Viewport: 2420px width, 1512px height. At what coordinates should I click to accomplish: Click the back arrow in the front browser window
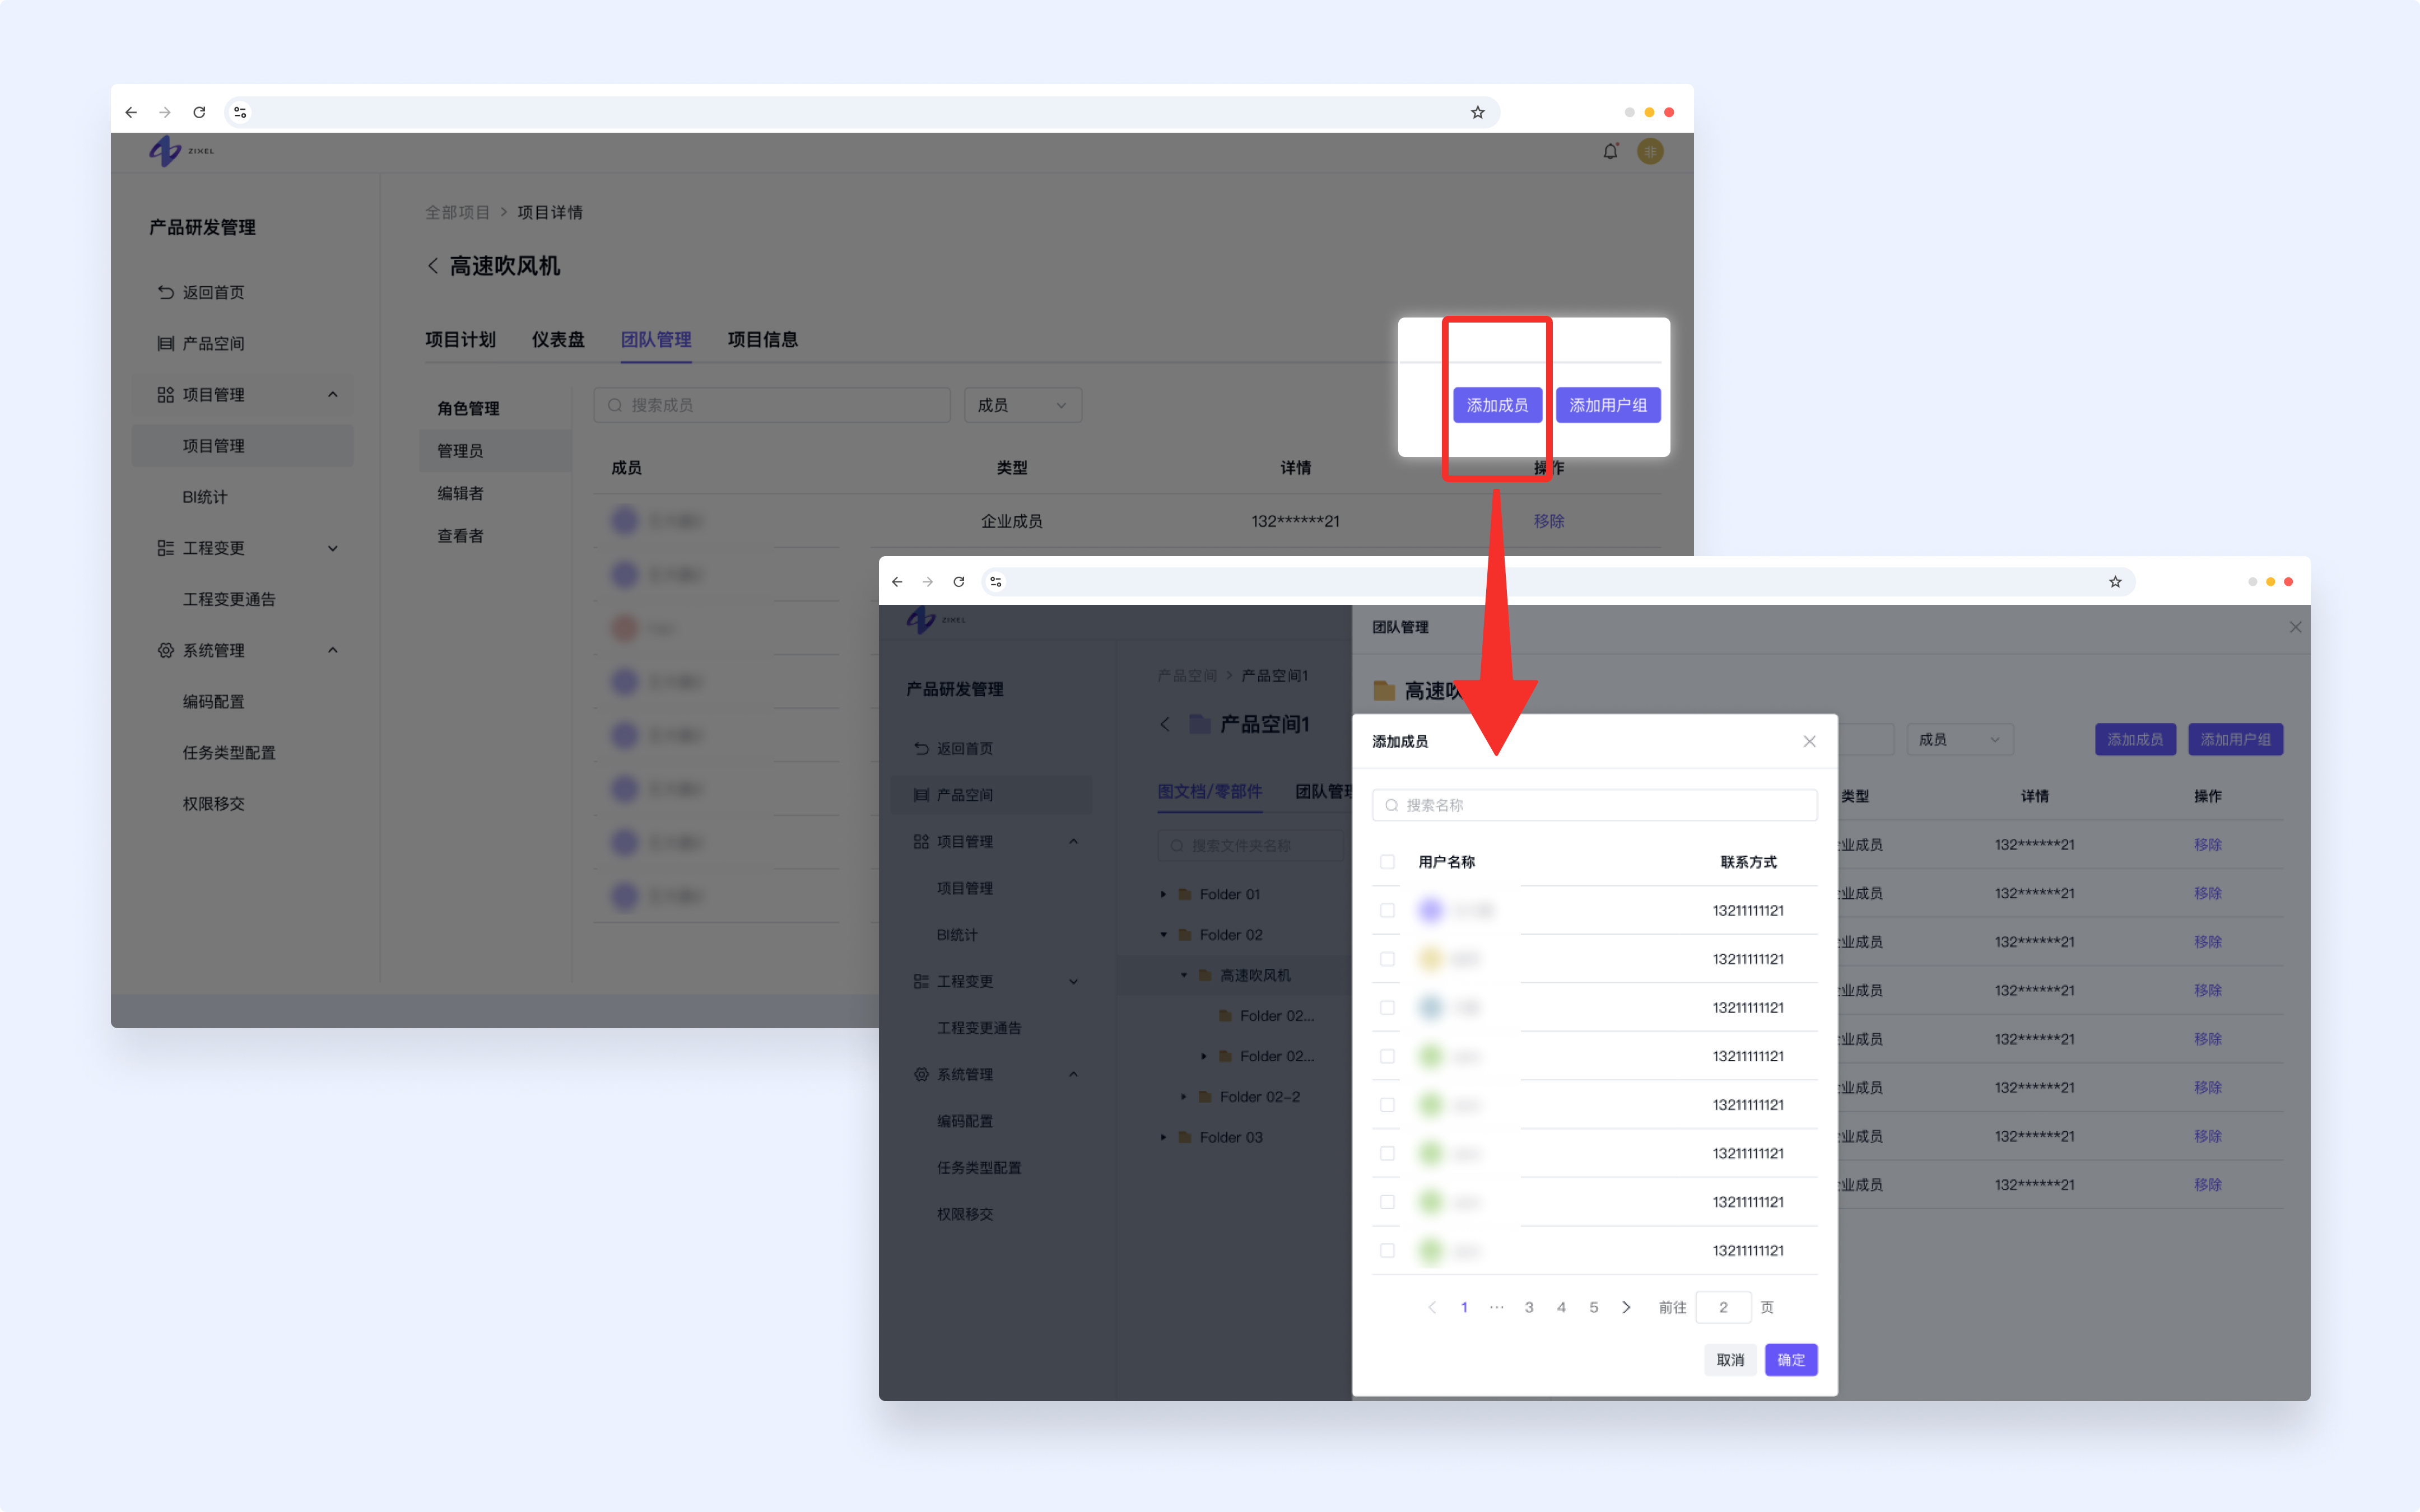point(897,582)
